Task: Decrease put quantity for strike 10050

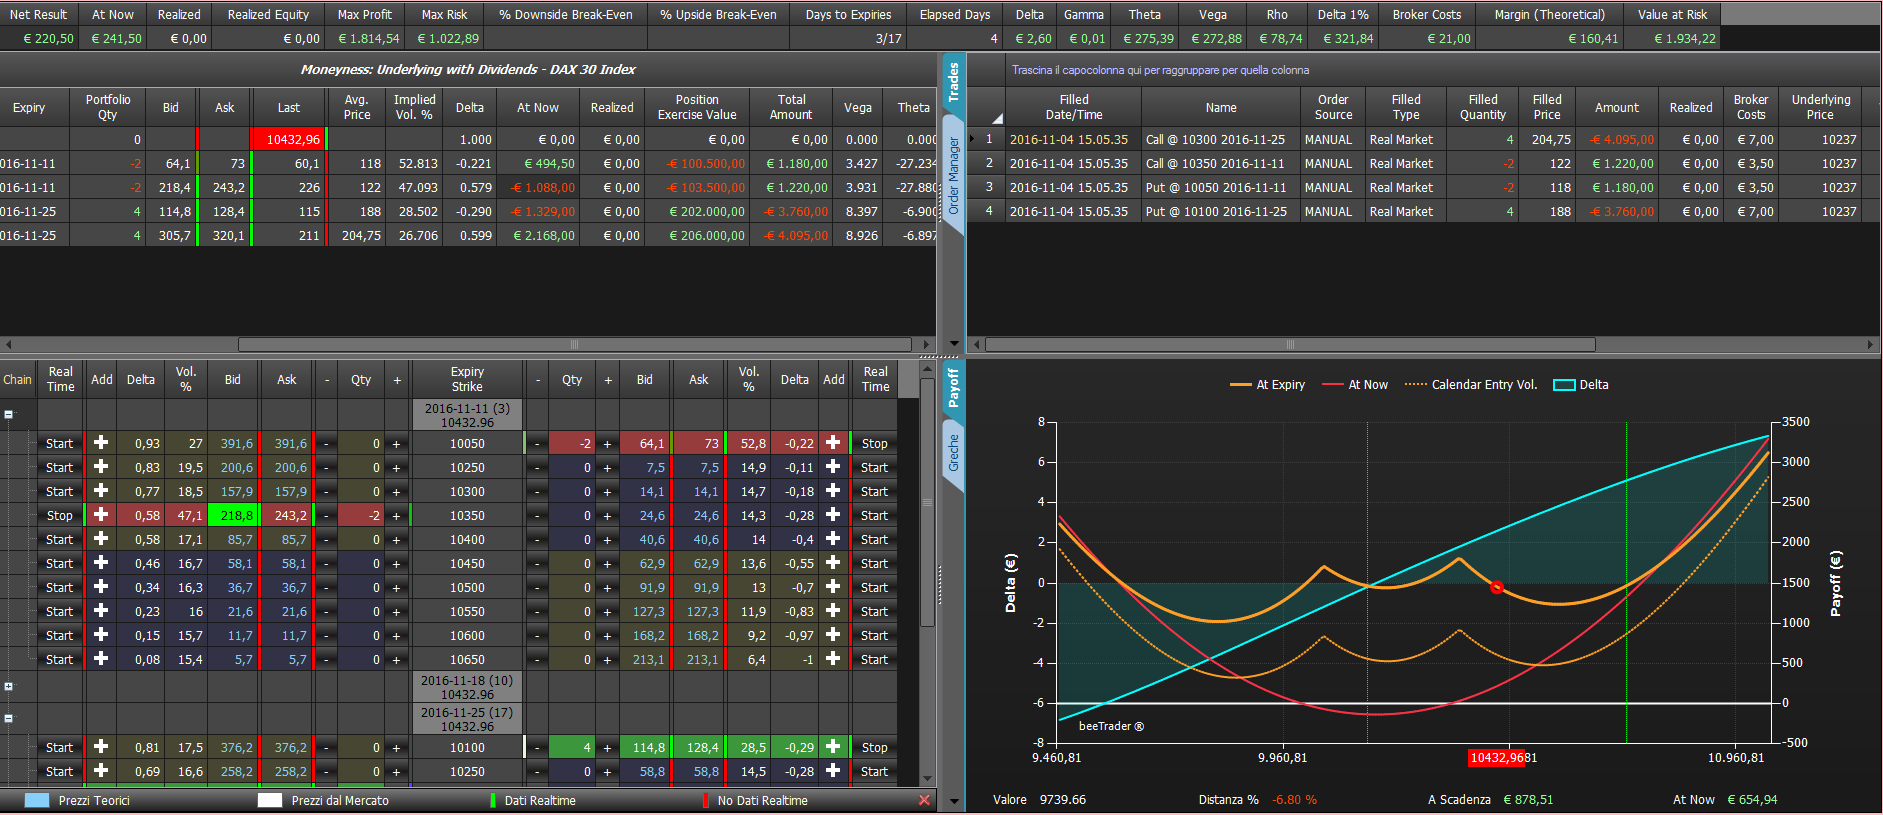Action: (x=537, y=443)
